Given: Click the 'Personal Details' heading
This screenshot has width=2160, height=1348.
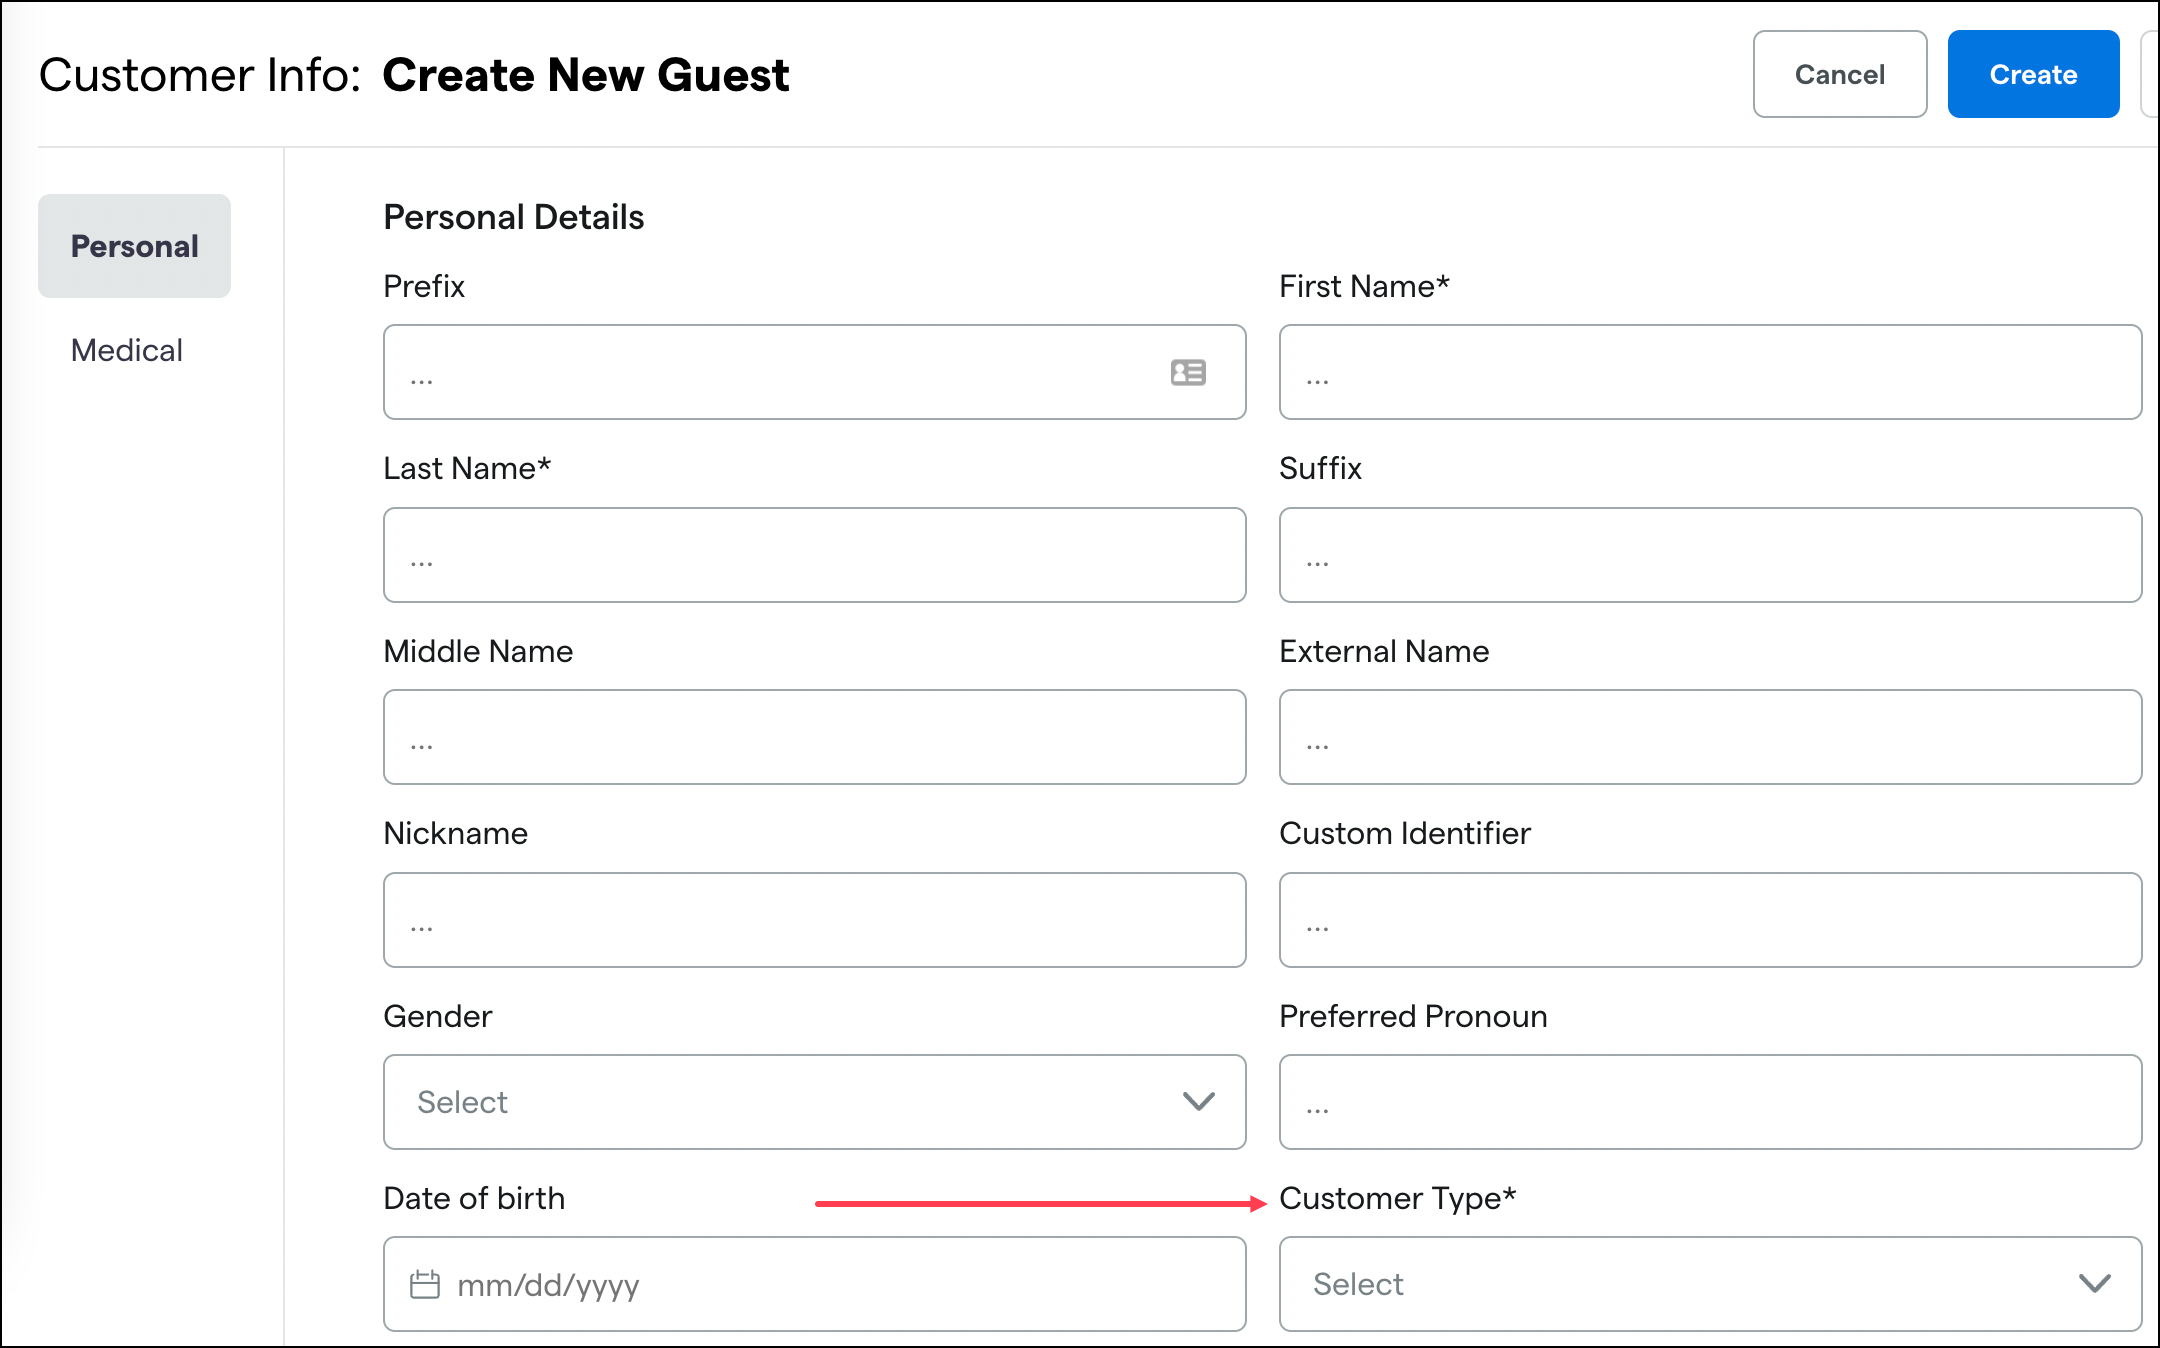Looking at the screenshot, I should (x=514, y=217).
